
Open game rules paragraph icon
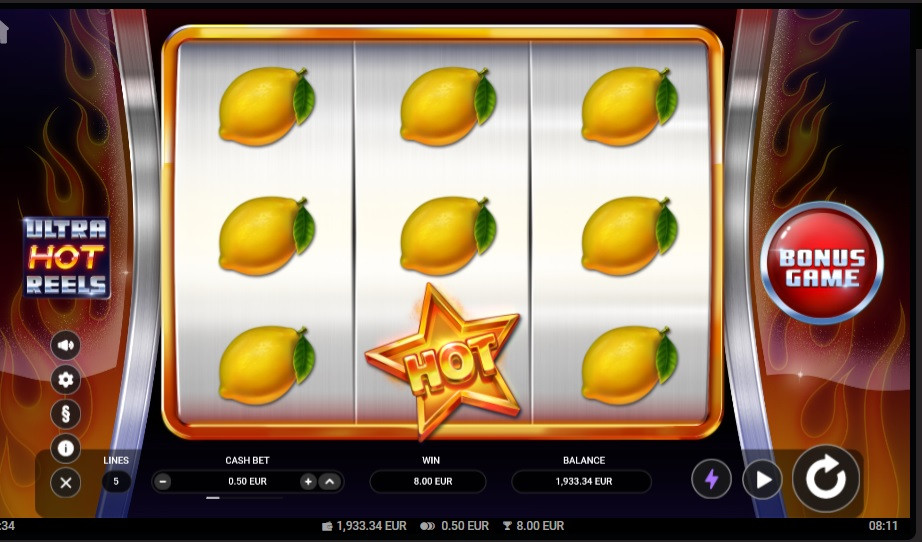coord(66,414)
